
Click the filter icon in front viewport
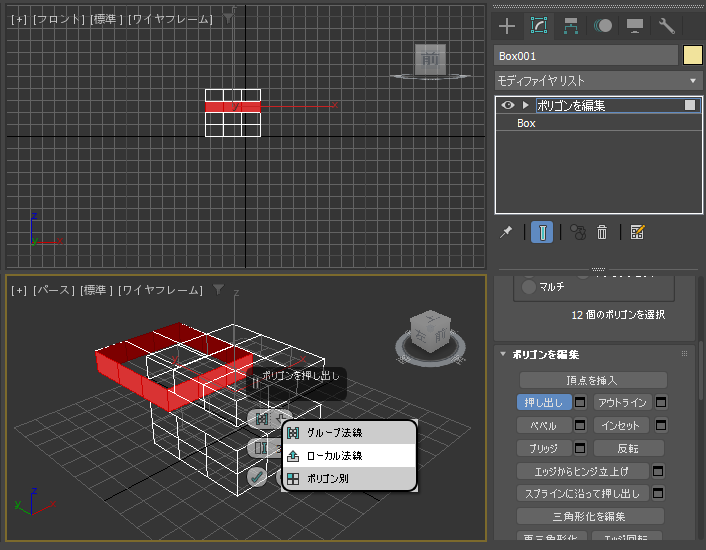pos(229,18)
